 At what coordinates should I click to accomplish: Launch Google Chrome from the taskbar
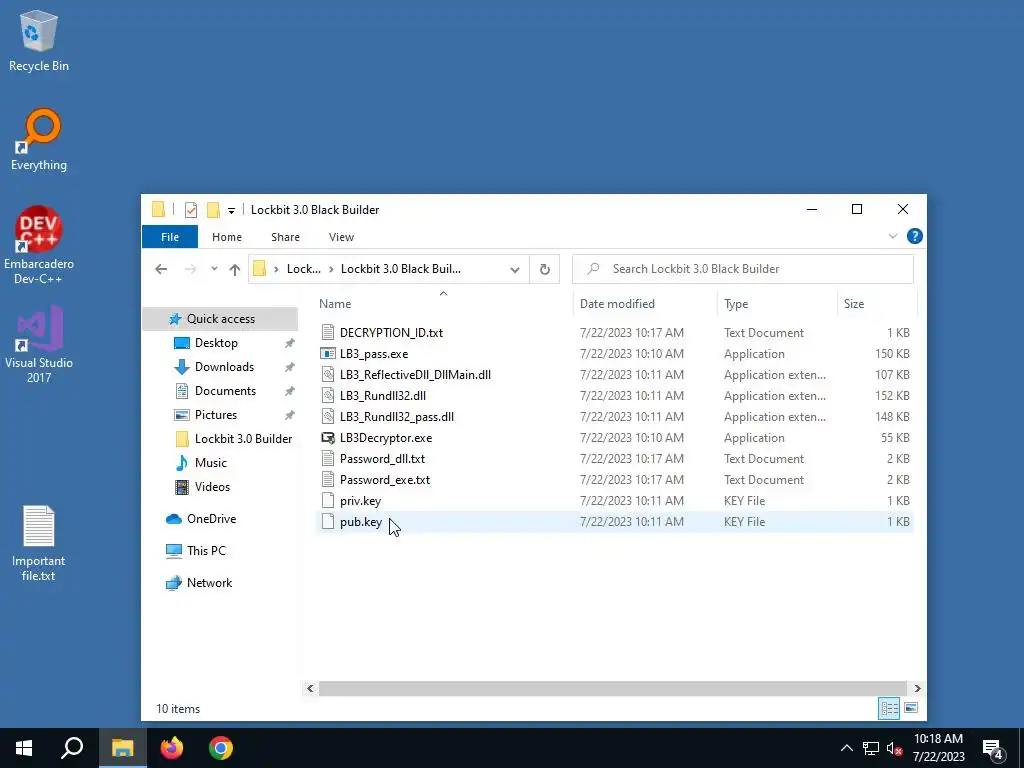pyautogui.click(x=221, y=748)
